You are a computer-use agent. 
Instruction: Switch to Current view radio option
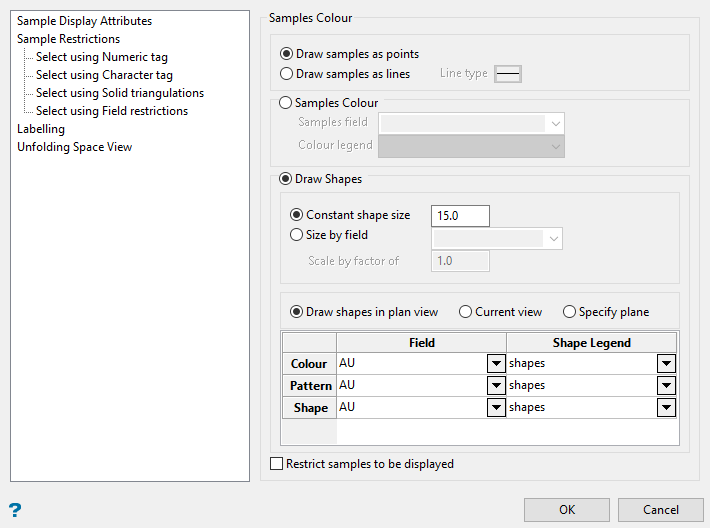pyautogui.click(x=465, y=312)
